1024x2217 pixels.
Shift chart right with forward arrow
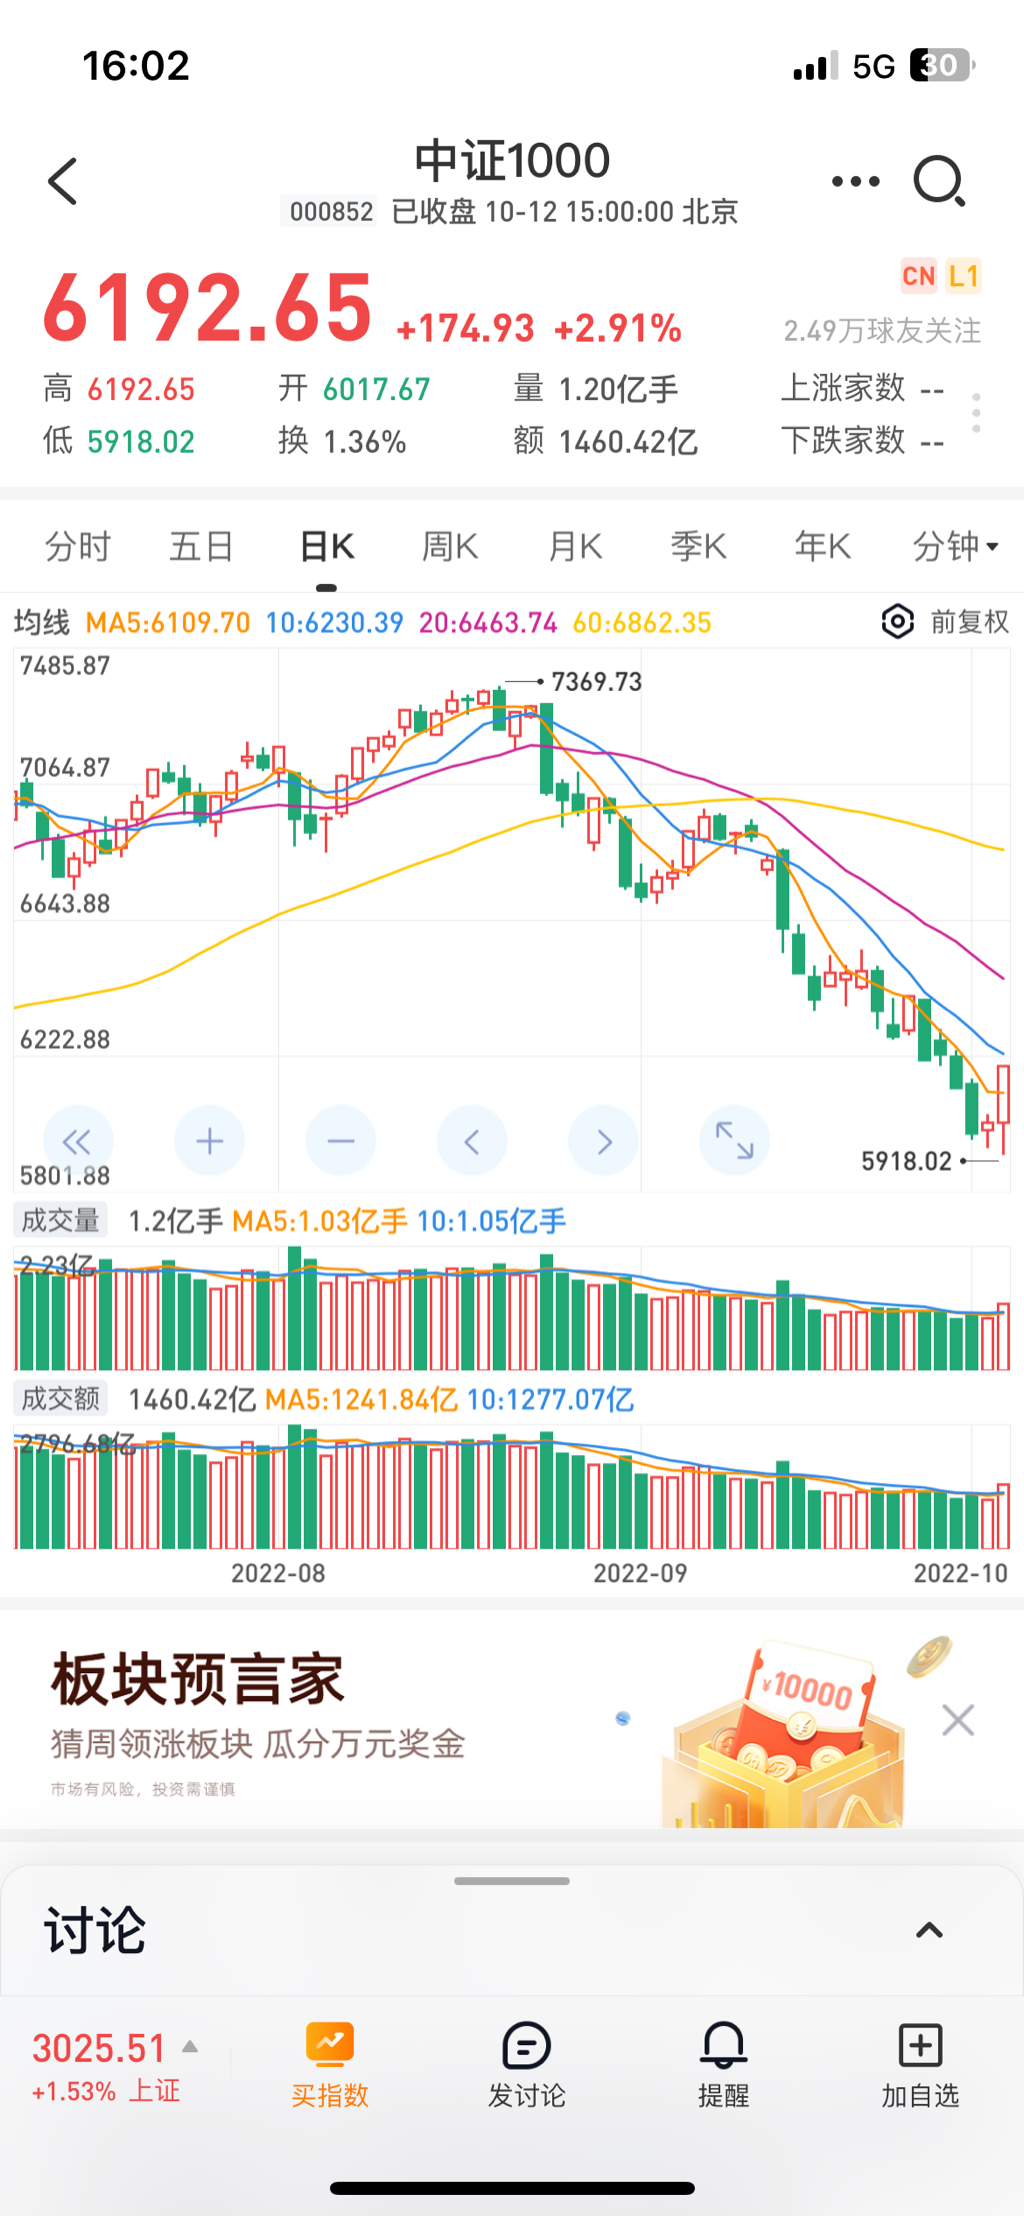(603, 1141)
